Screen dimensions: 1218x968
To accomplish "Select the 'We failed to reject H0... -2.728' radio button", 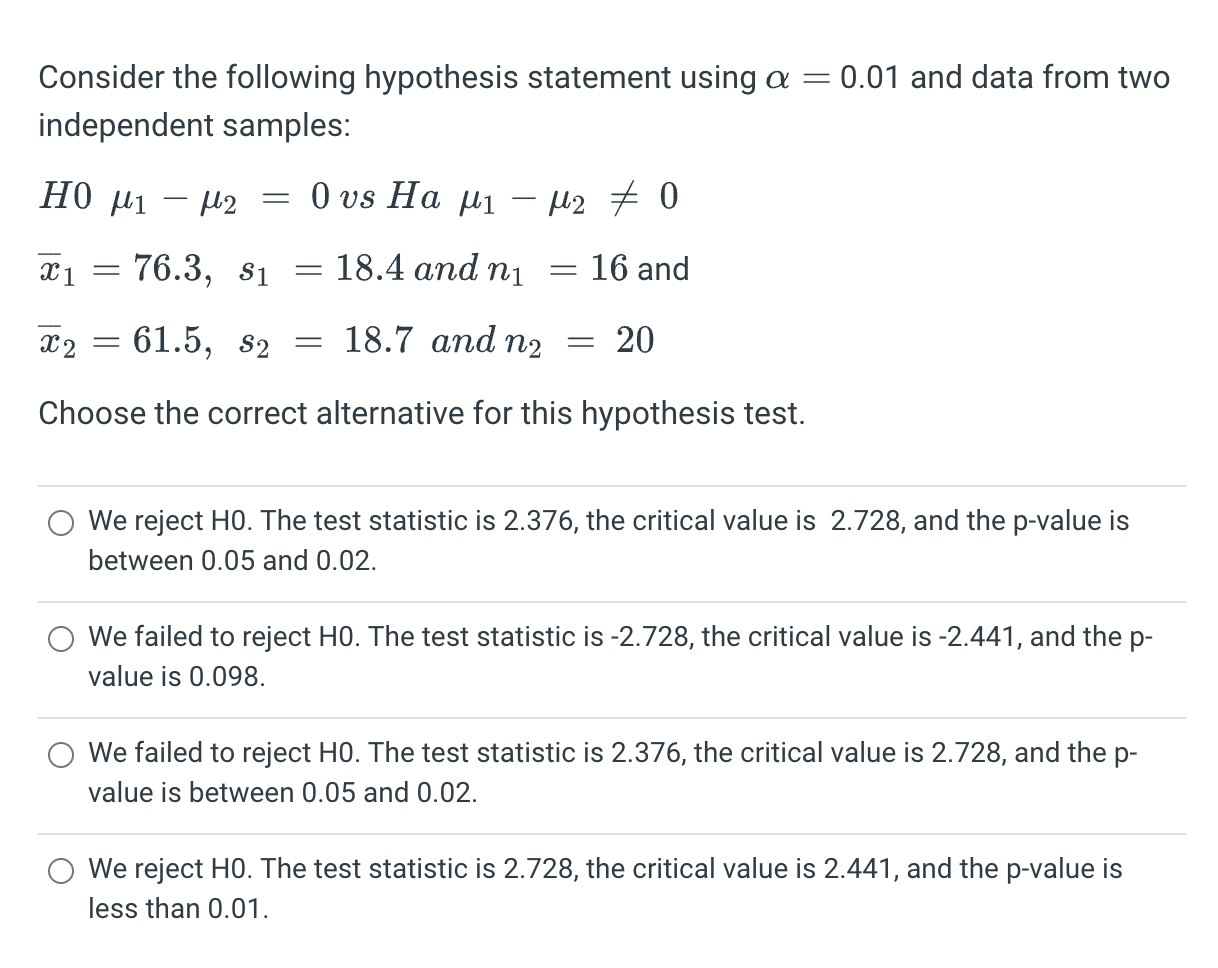I will tap(60, 638).
